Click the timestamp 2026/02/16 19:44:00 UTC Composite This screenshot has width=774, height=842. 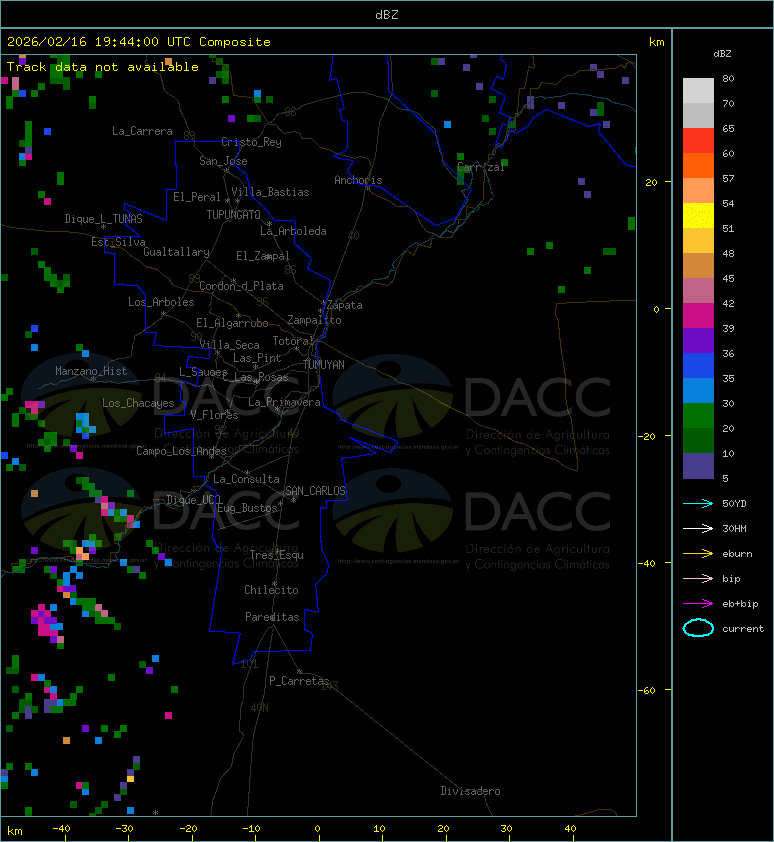point(139,42)
